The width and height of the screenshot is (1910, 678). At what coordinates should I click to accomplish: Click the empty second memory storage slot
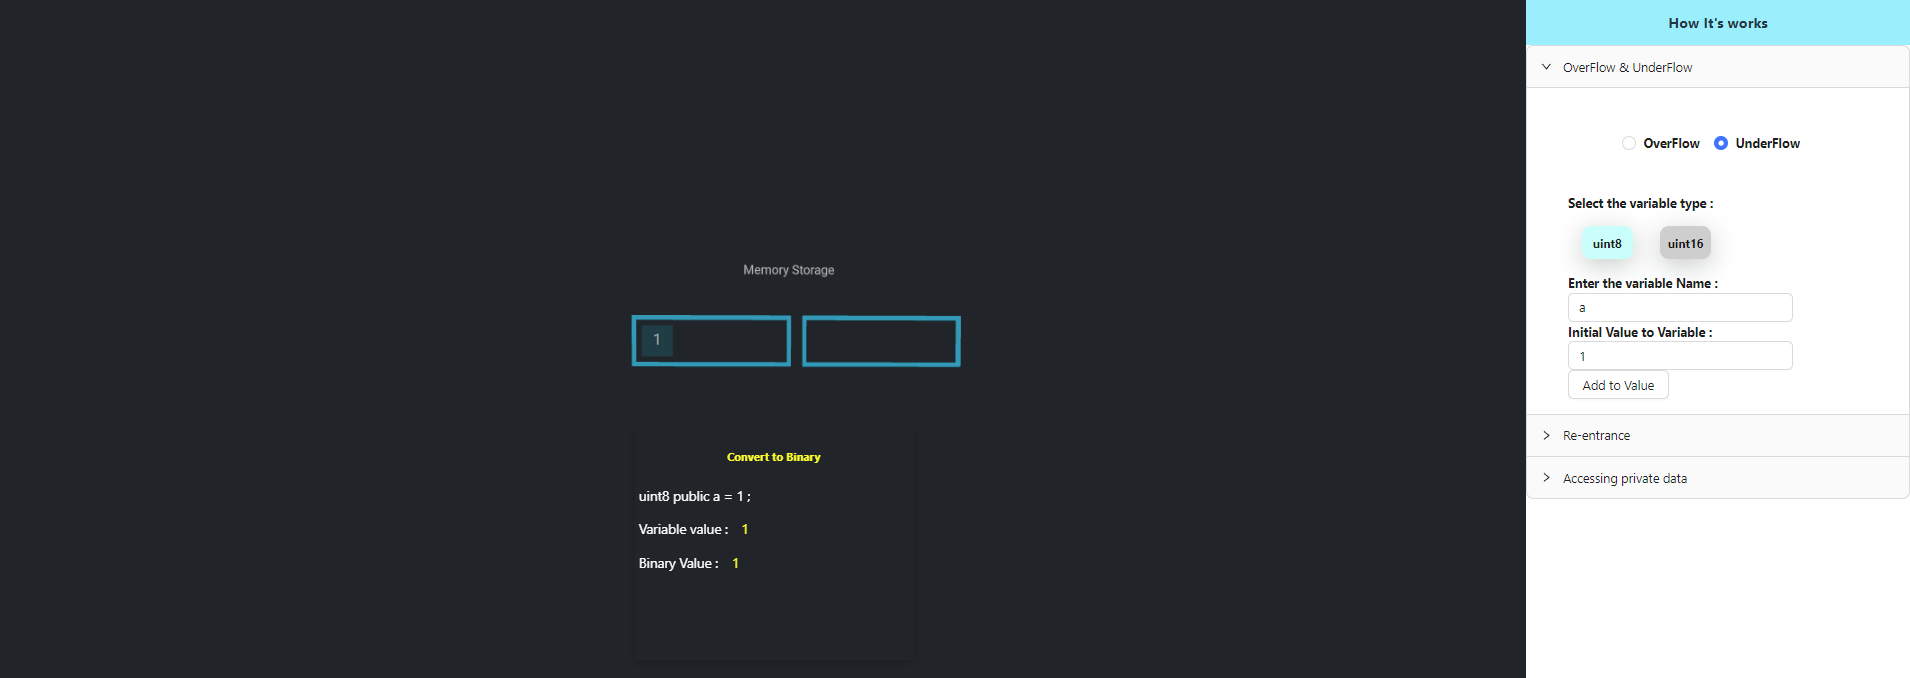pyautogui.click(x=881, y=341)
